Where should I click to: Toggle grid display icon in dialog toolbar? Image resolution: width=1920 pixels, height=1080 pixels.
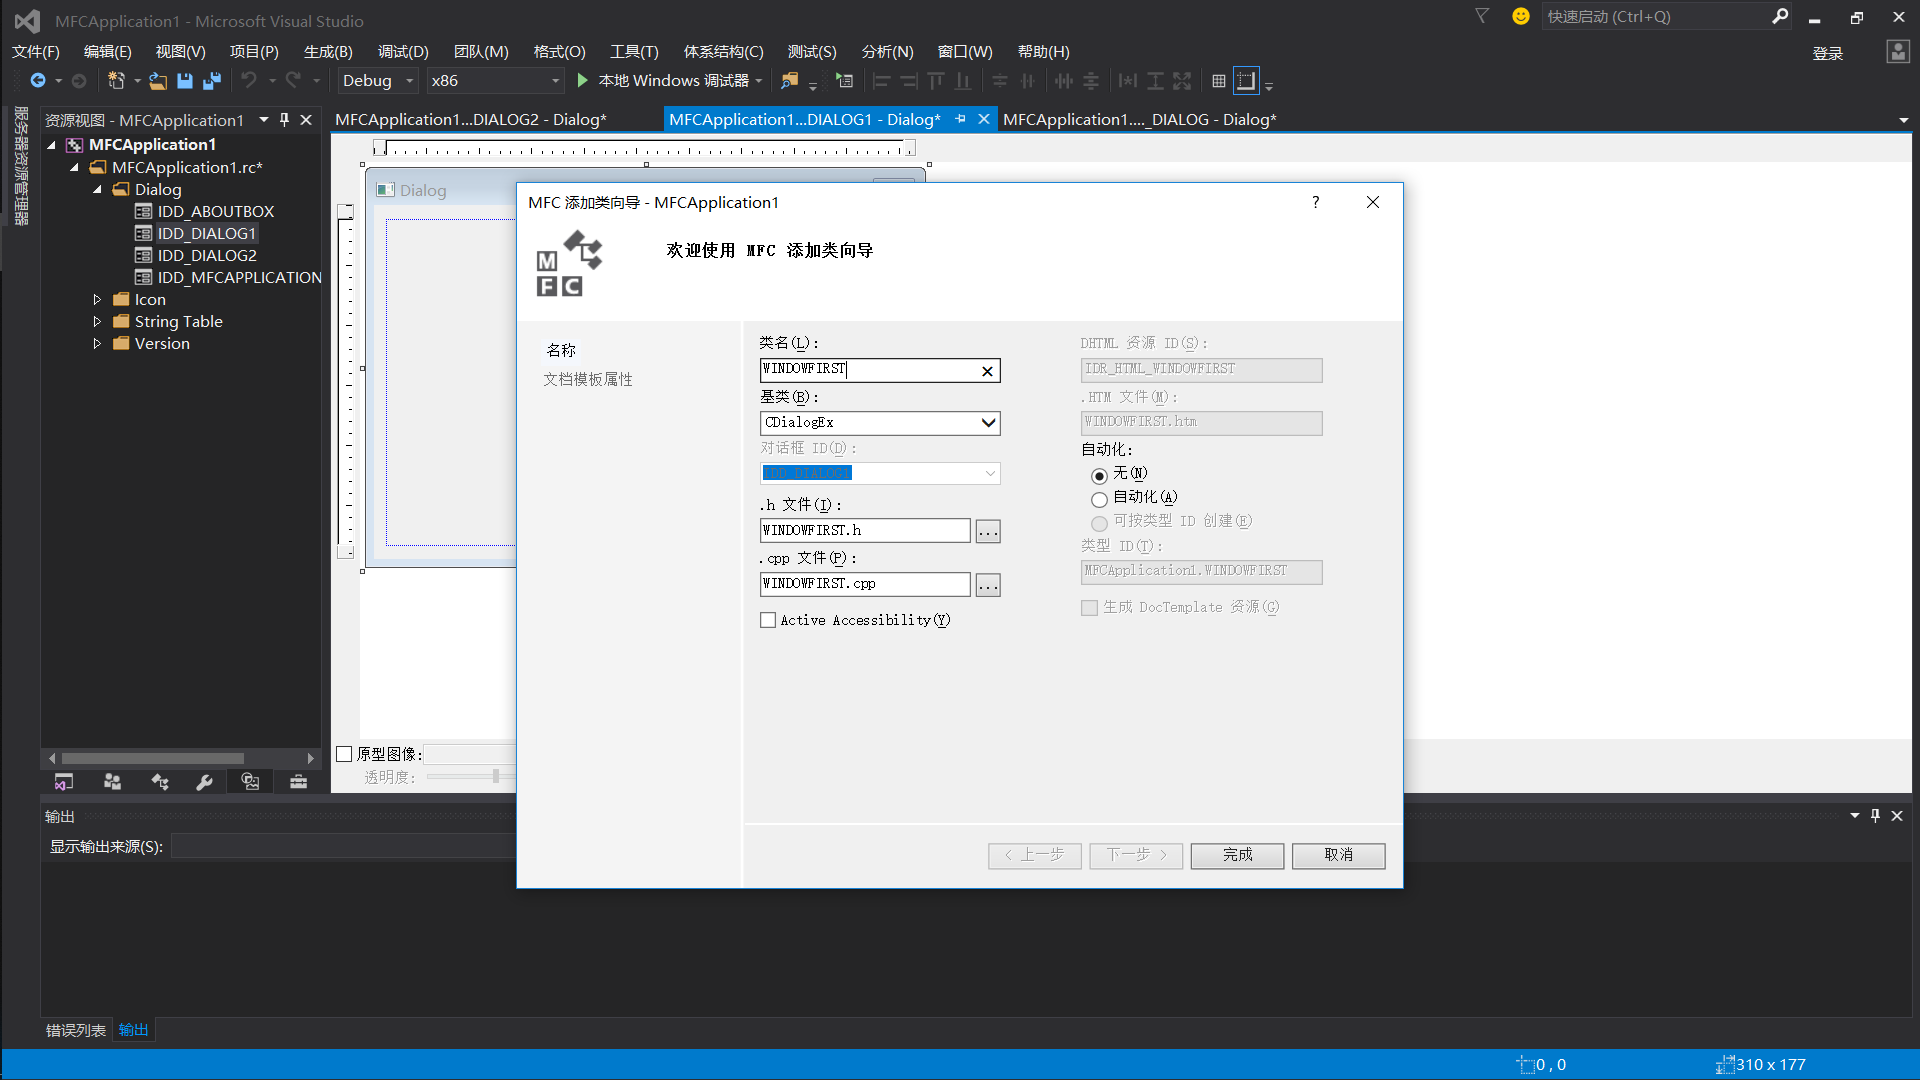tap(1218, 81)
